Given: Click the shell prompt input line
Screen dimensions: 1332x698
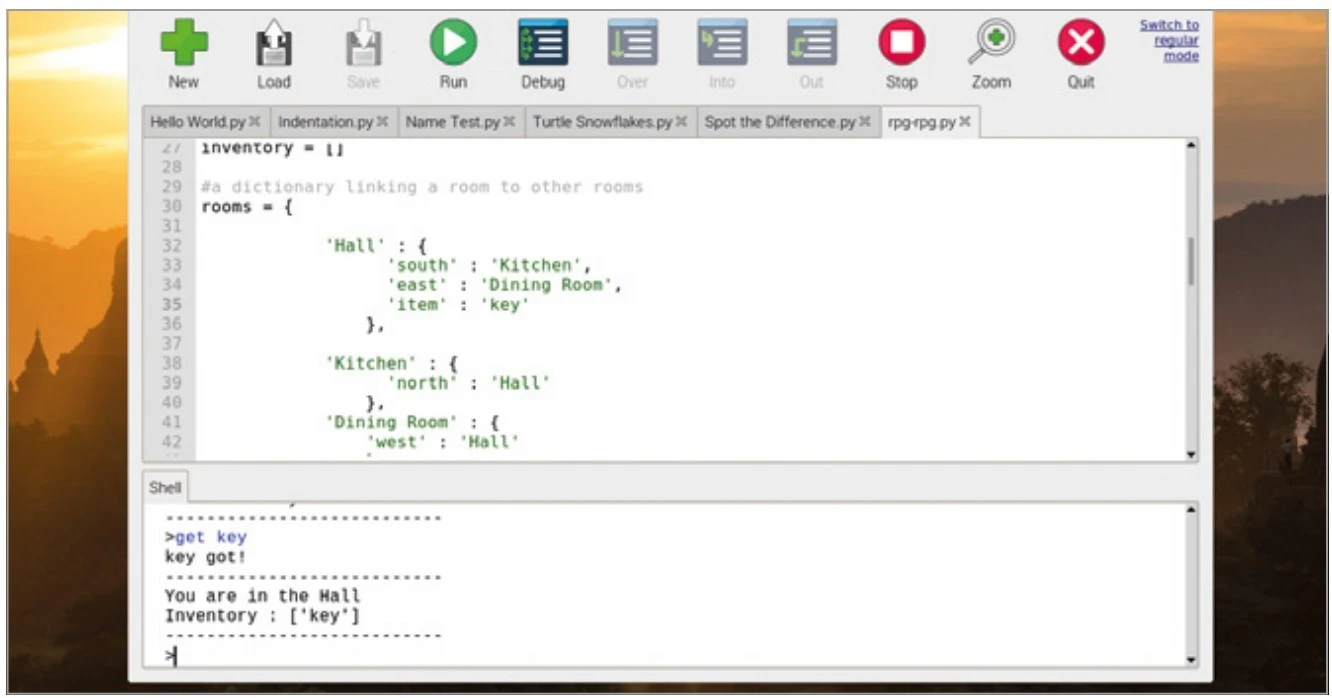Looking at the screenshot, I should [x=600, y=656].
